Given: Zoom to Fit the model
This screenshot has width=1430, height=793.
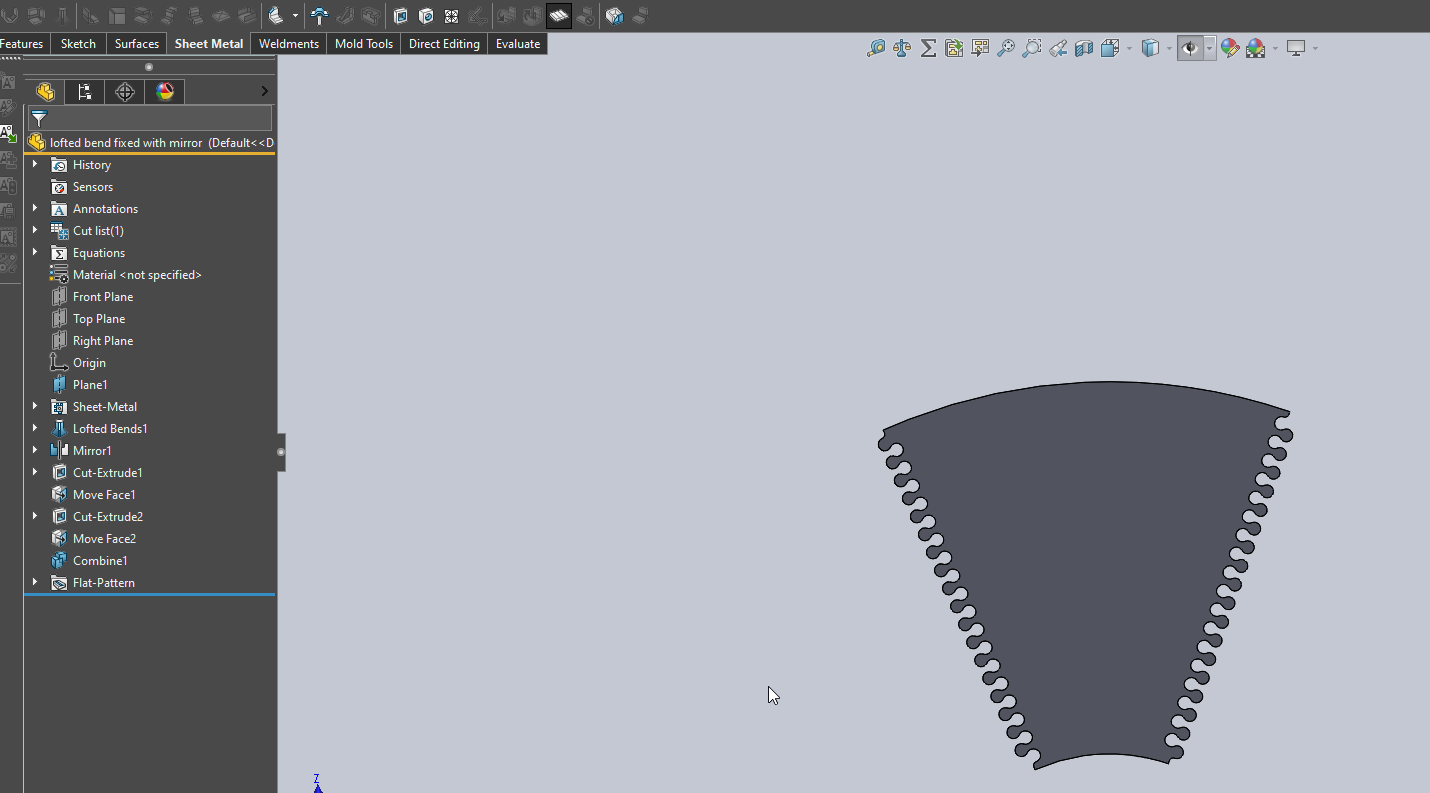Looking at the screenshot, I should pos(1007,47).
